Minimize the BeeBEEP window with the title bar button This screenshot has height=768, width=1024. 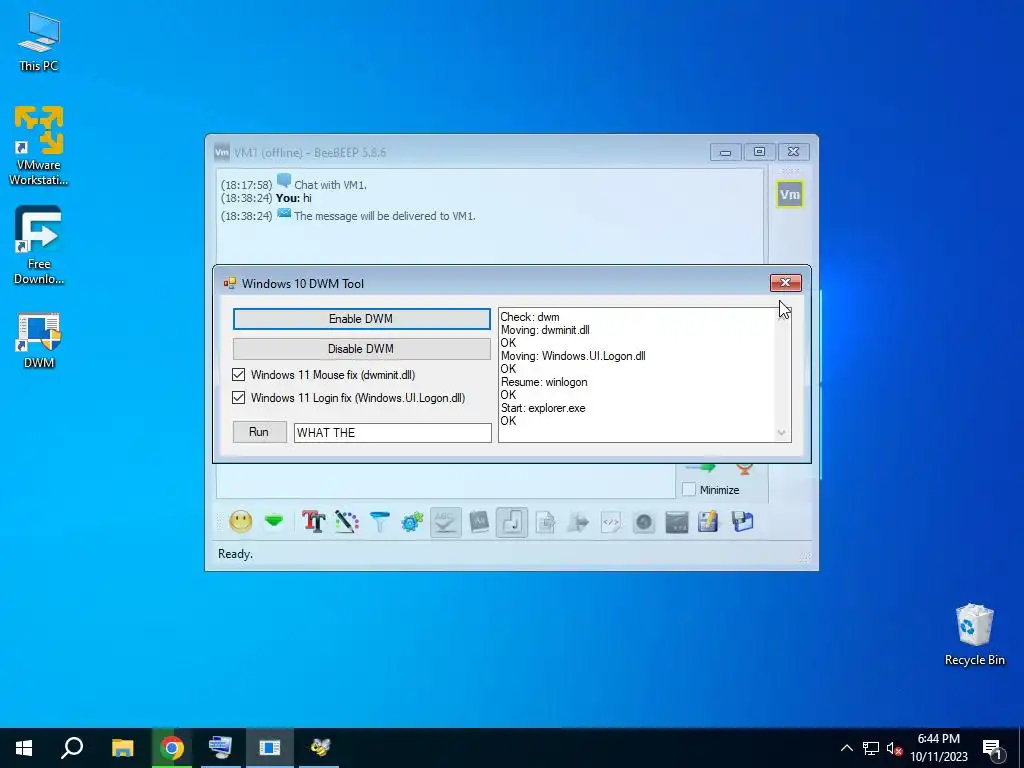[725, 152]
